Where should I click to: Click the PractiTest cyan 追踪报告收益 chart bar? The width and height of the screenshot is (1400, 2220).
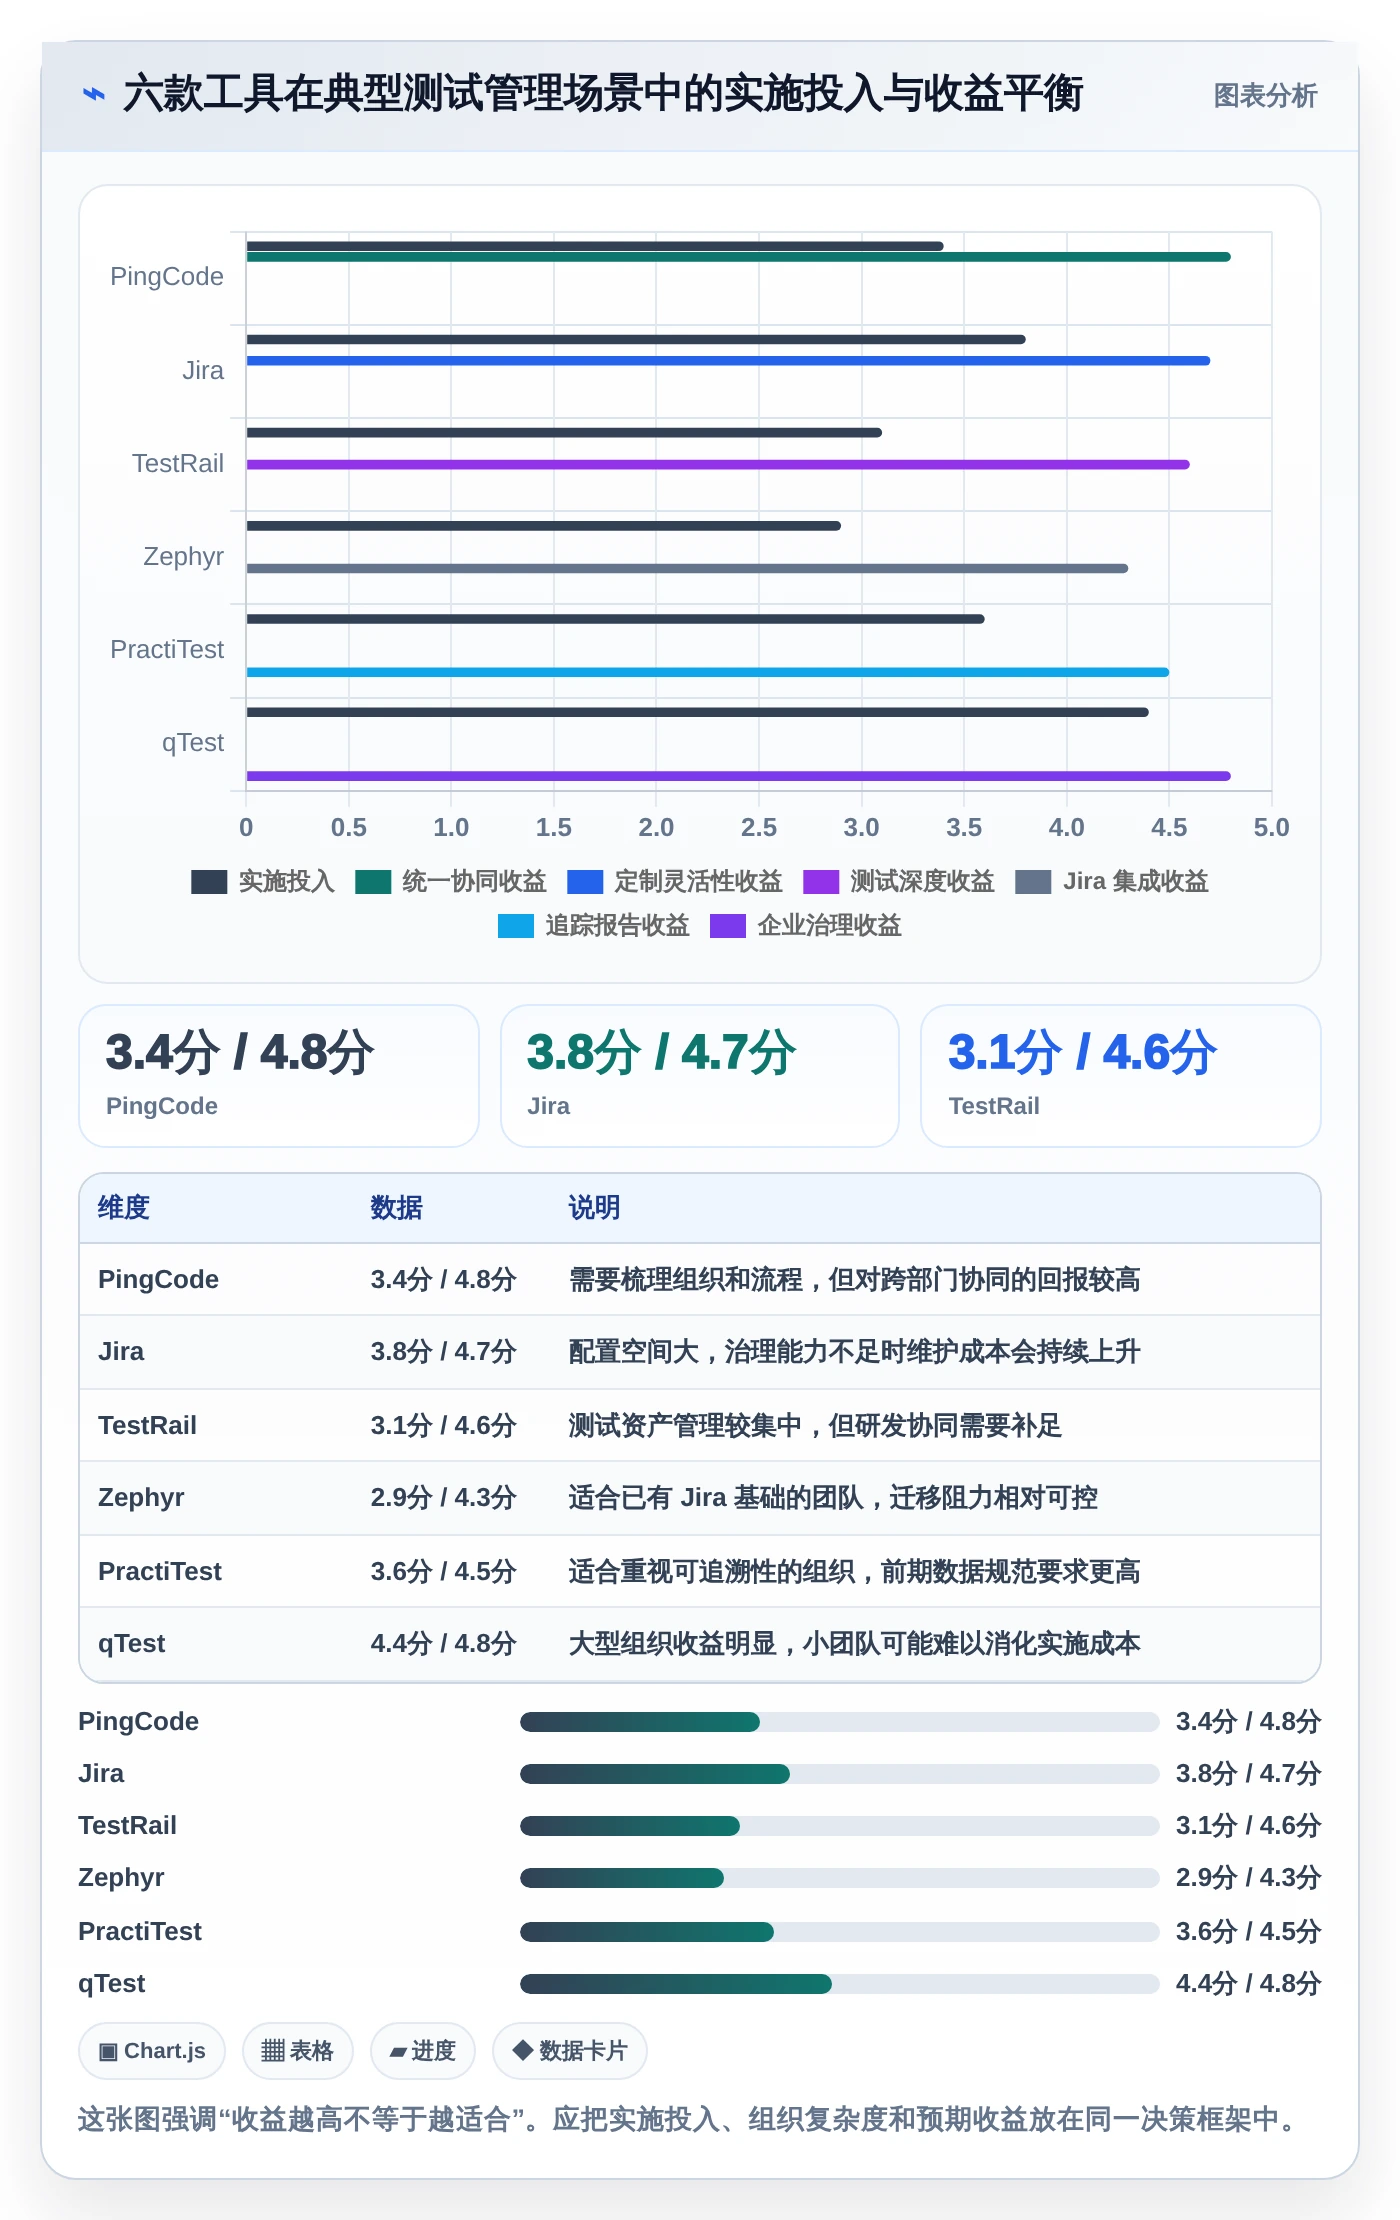pyautogui.click(x=708, y=672)
